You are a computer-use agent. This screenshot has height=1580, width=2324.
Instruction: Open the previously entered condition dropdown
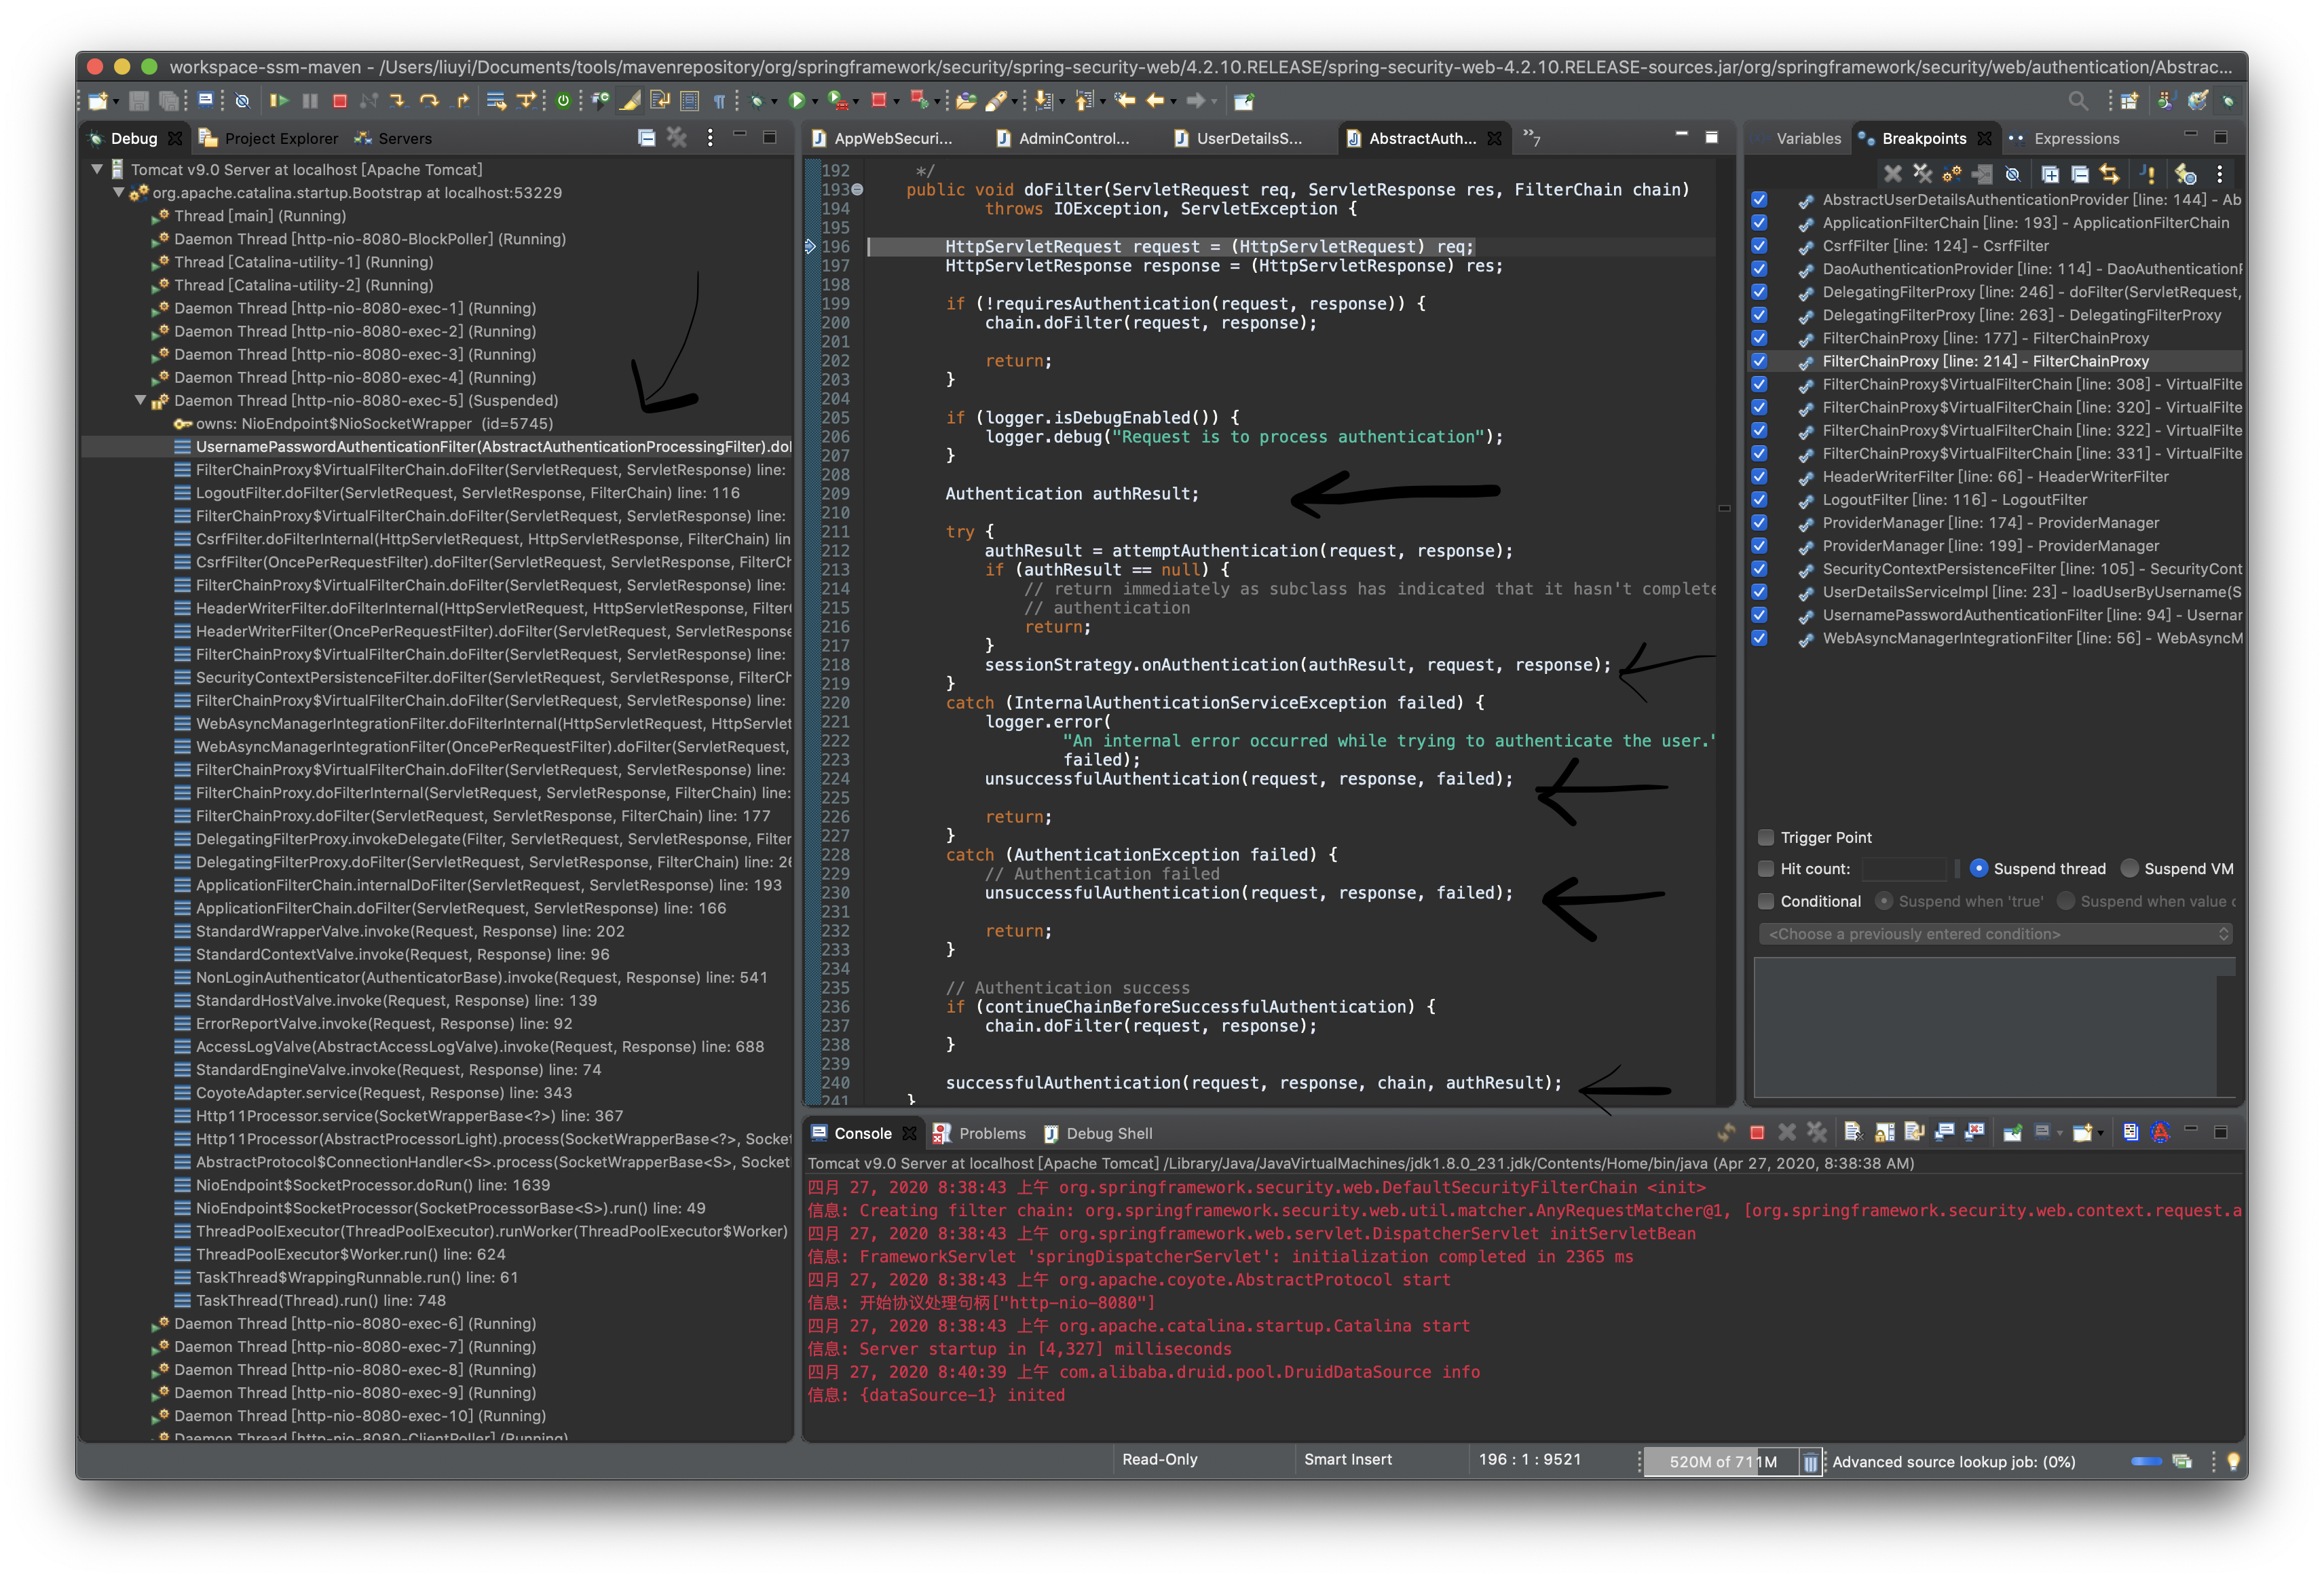[1995, 934]
